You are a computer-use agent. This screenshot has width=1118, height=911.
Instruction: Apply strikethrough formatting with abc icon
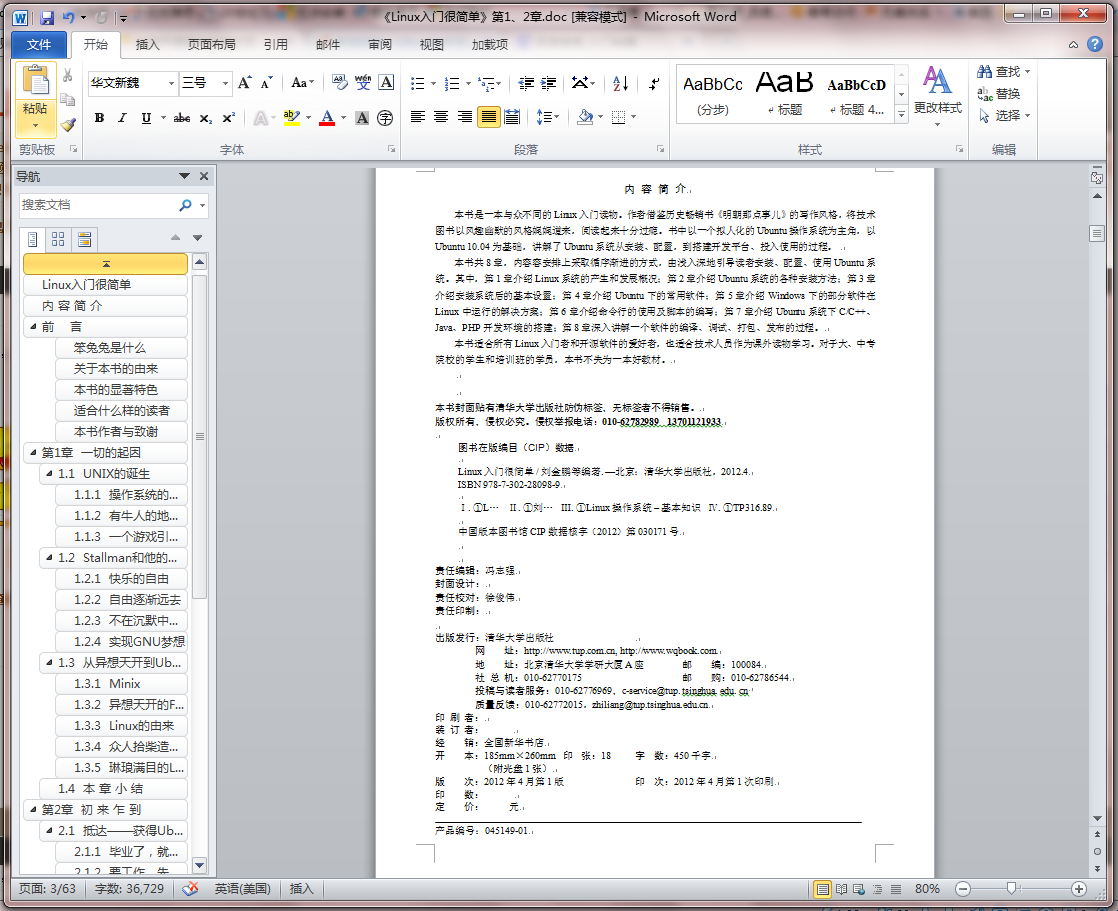click(x=182, y=118)
